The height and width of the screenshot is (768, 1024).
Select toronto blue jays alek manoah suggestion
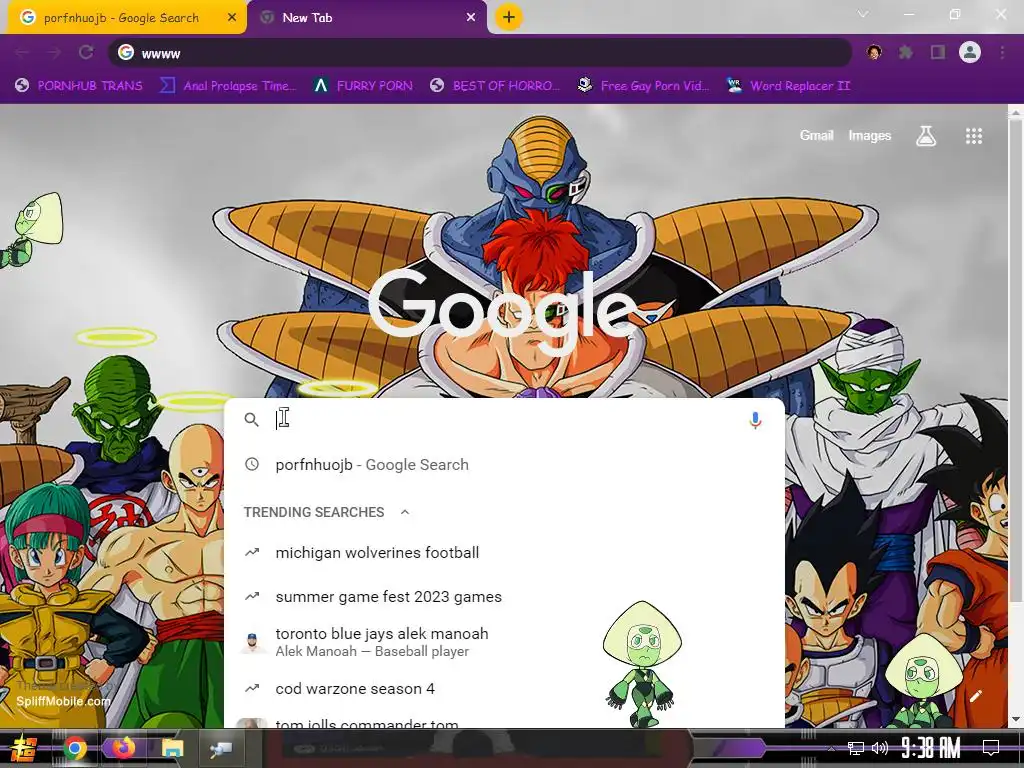tap(504, 642)
